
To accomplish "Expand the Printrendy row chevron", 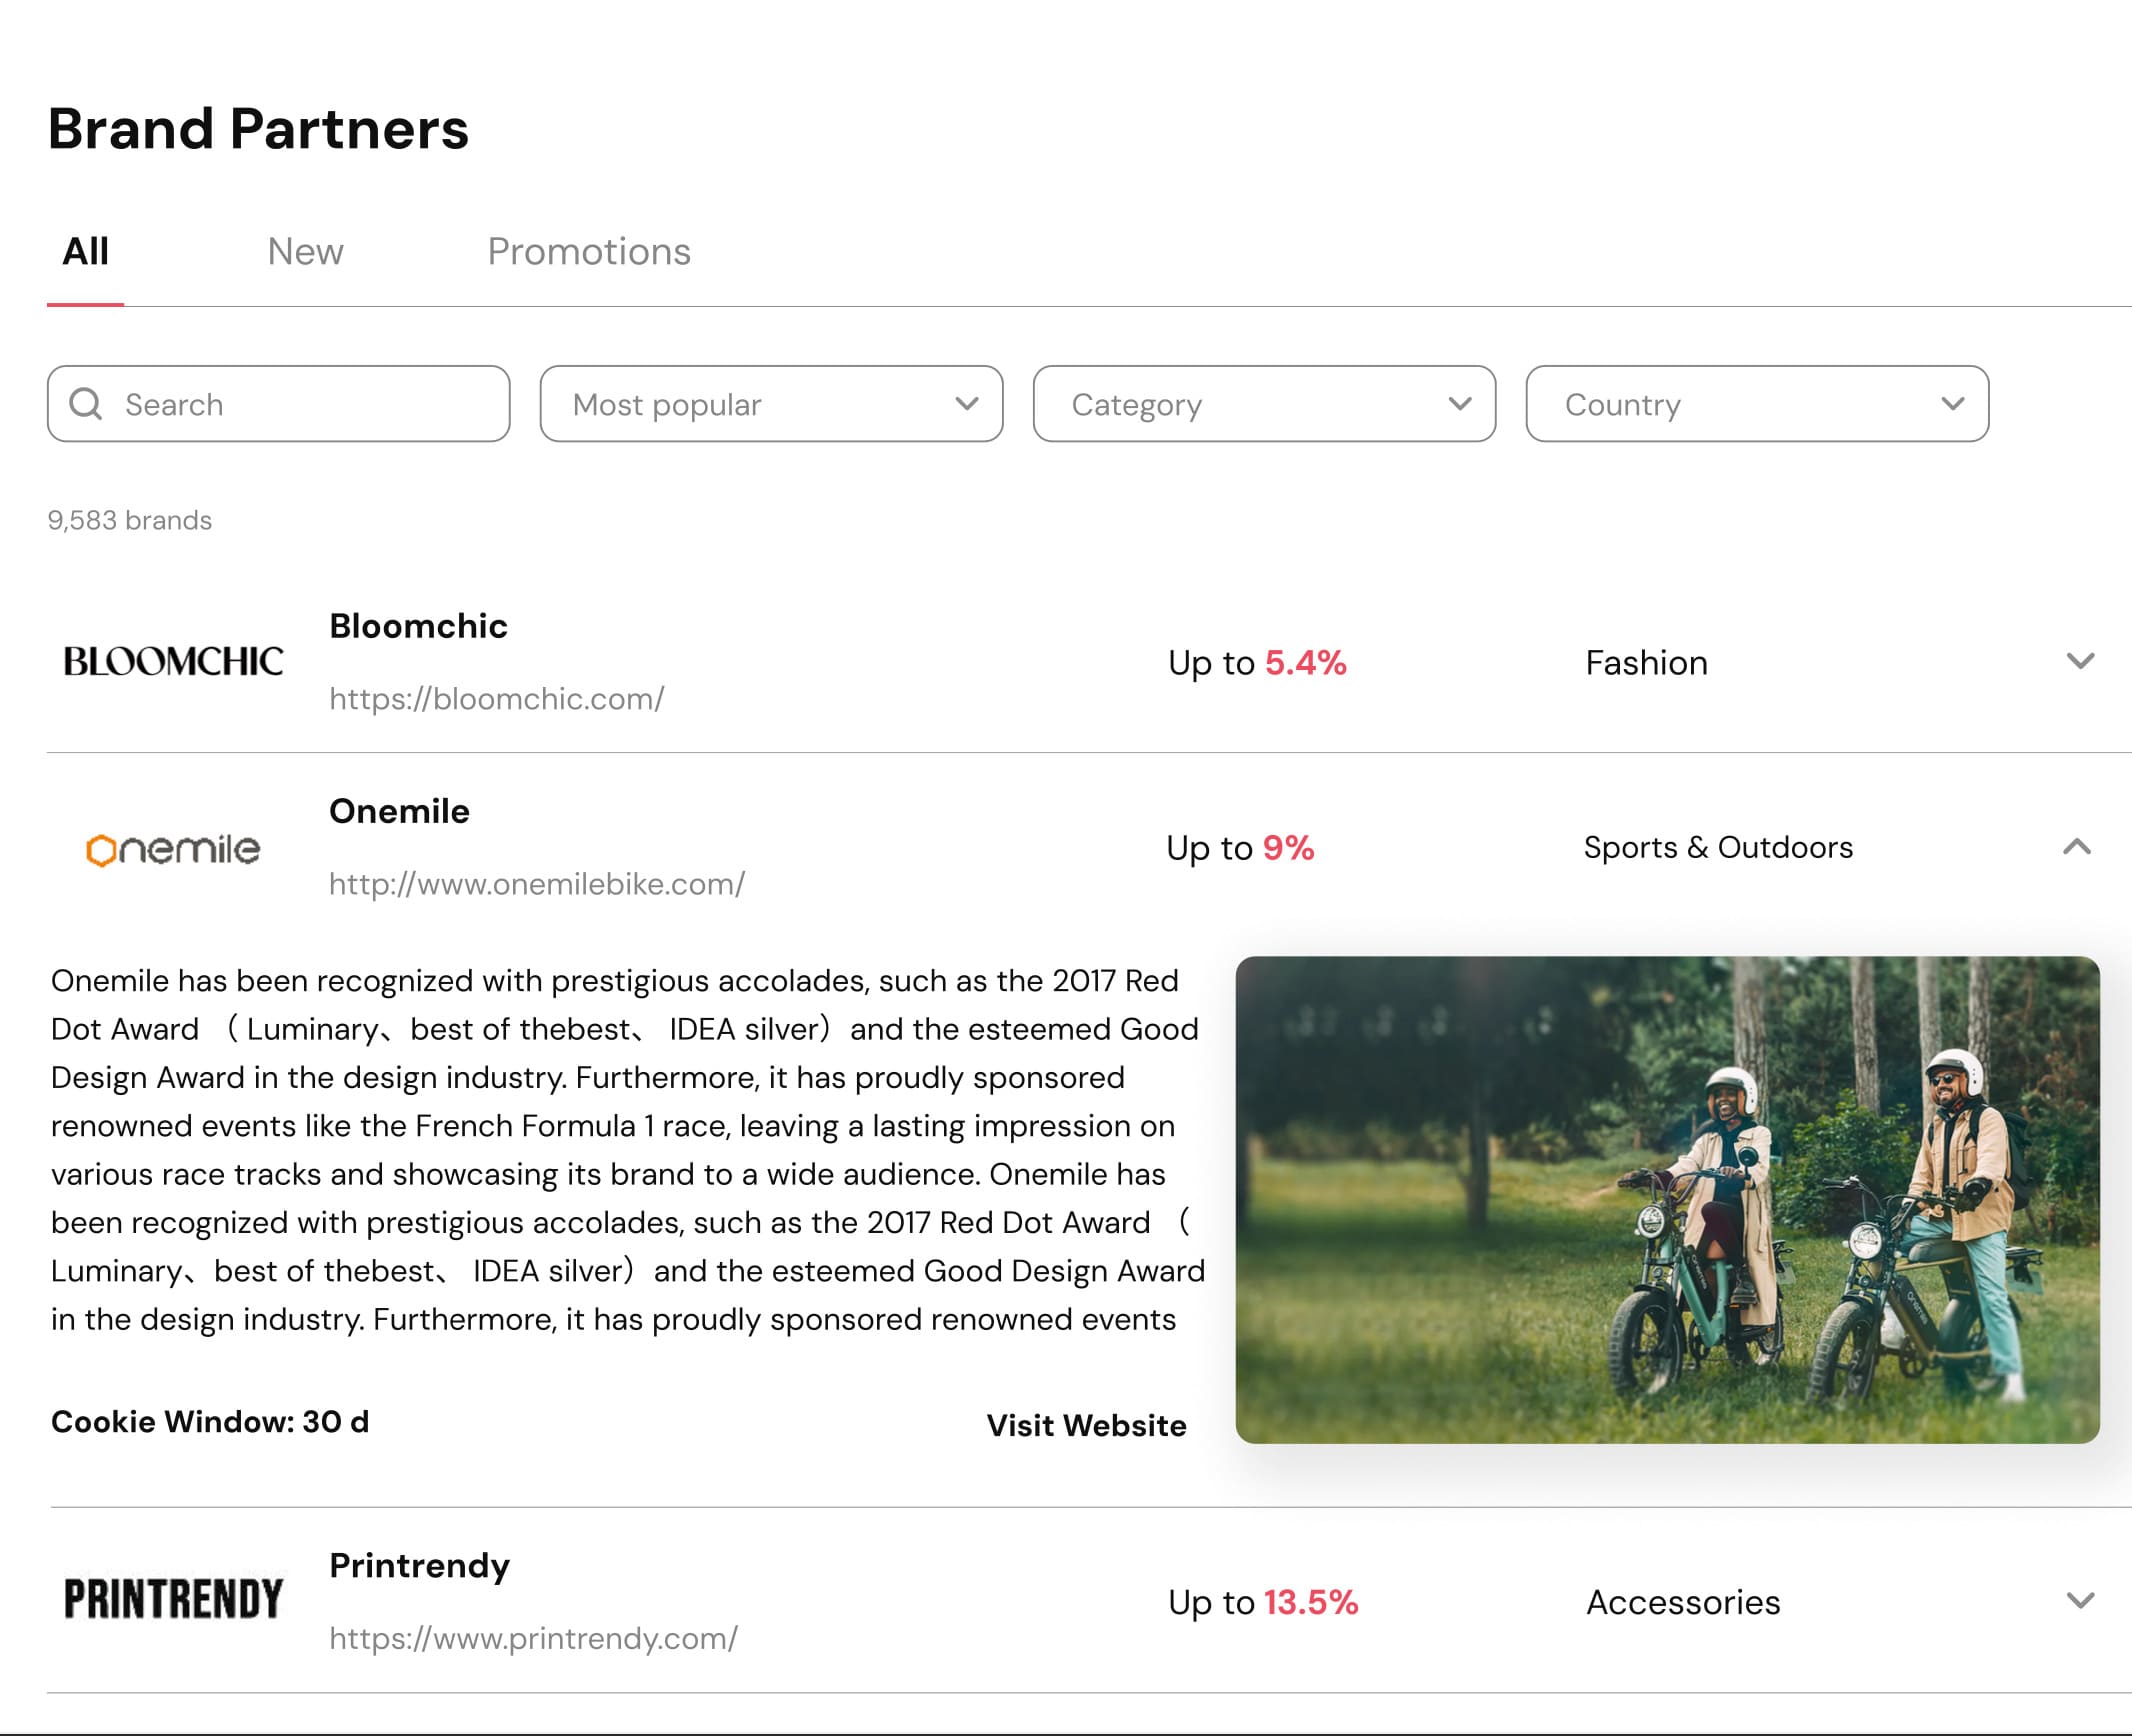I will point(2080,1600).
